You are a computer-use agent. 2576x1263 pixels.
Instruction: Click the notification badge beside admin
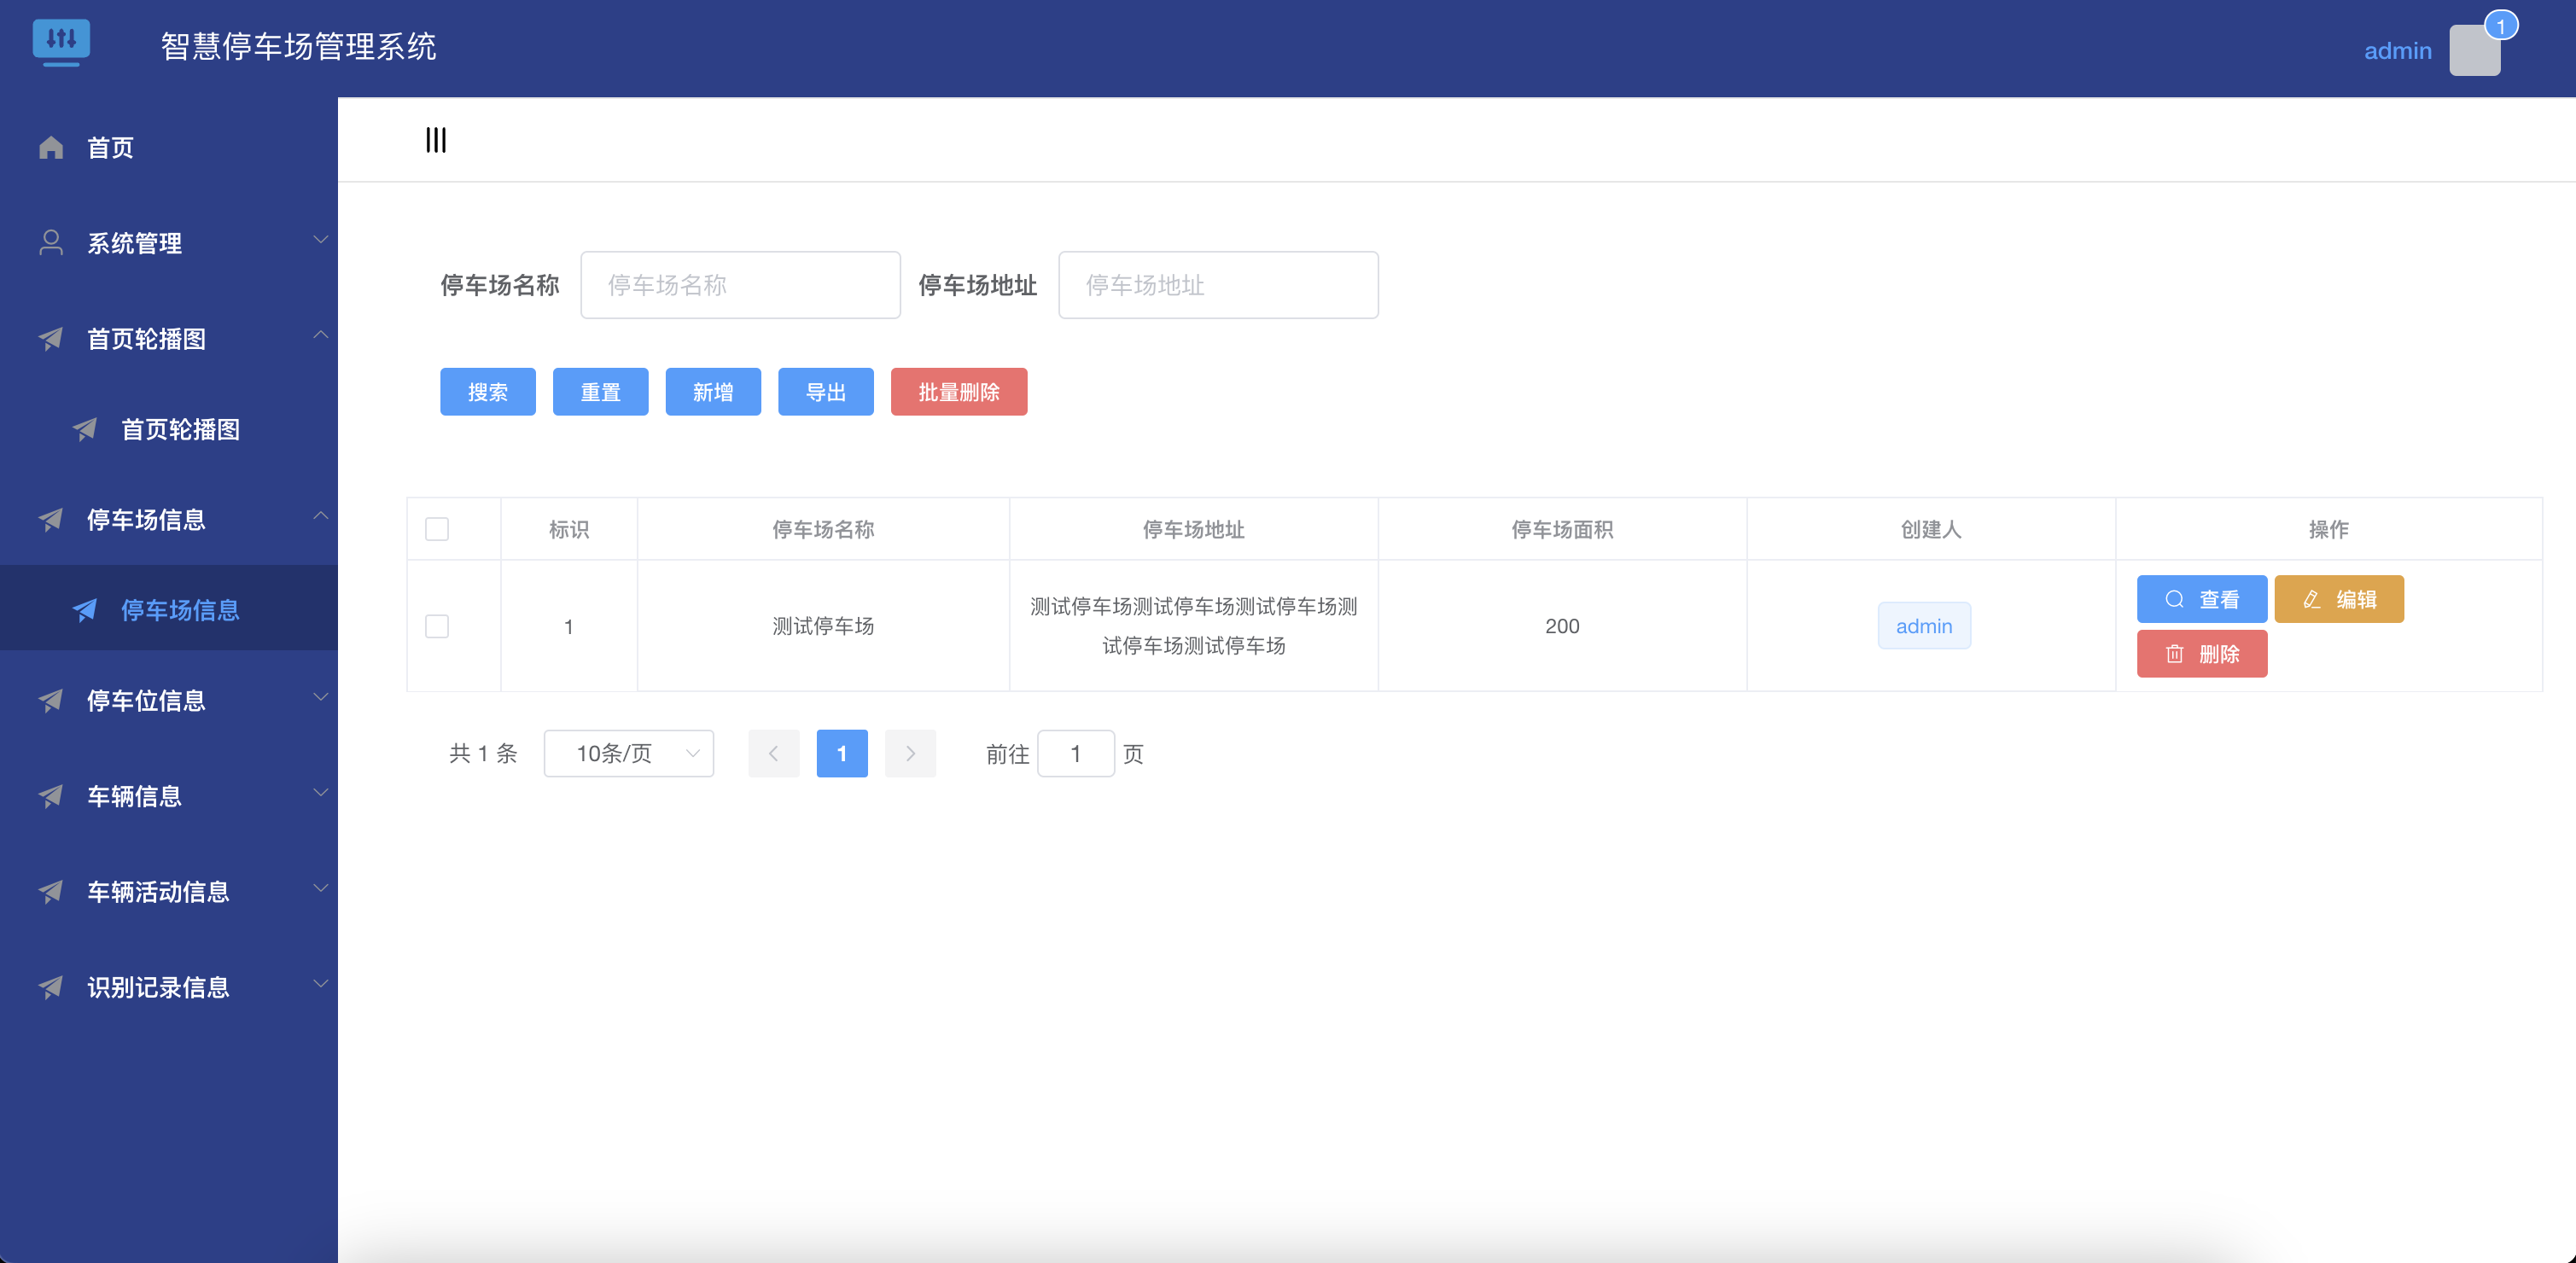point(2502,24)
